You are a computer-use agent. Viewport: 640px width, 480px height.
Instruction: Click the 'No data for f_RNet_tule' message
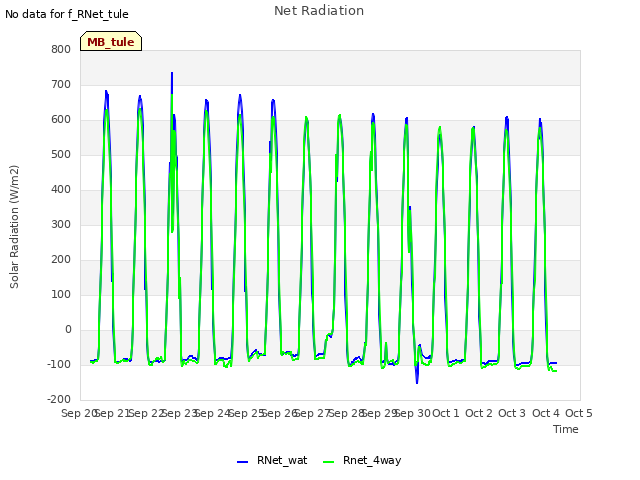click(x=67, y=14)
